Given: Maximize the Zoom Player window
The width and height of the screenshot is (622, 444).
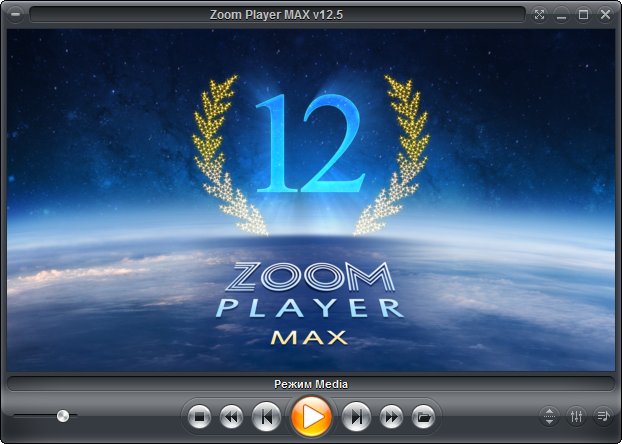Looking at the screenshot, I should [584, 14].
